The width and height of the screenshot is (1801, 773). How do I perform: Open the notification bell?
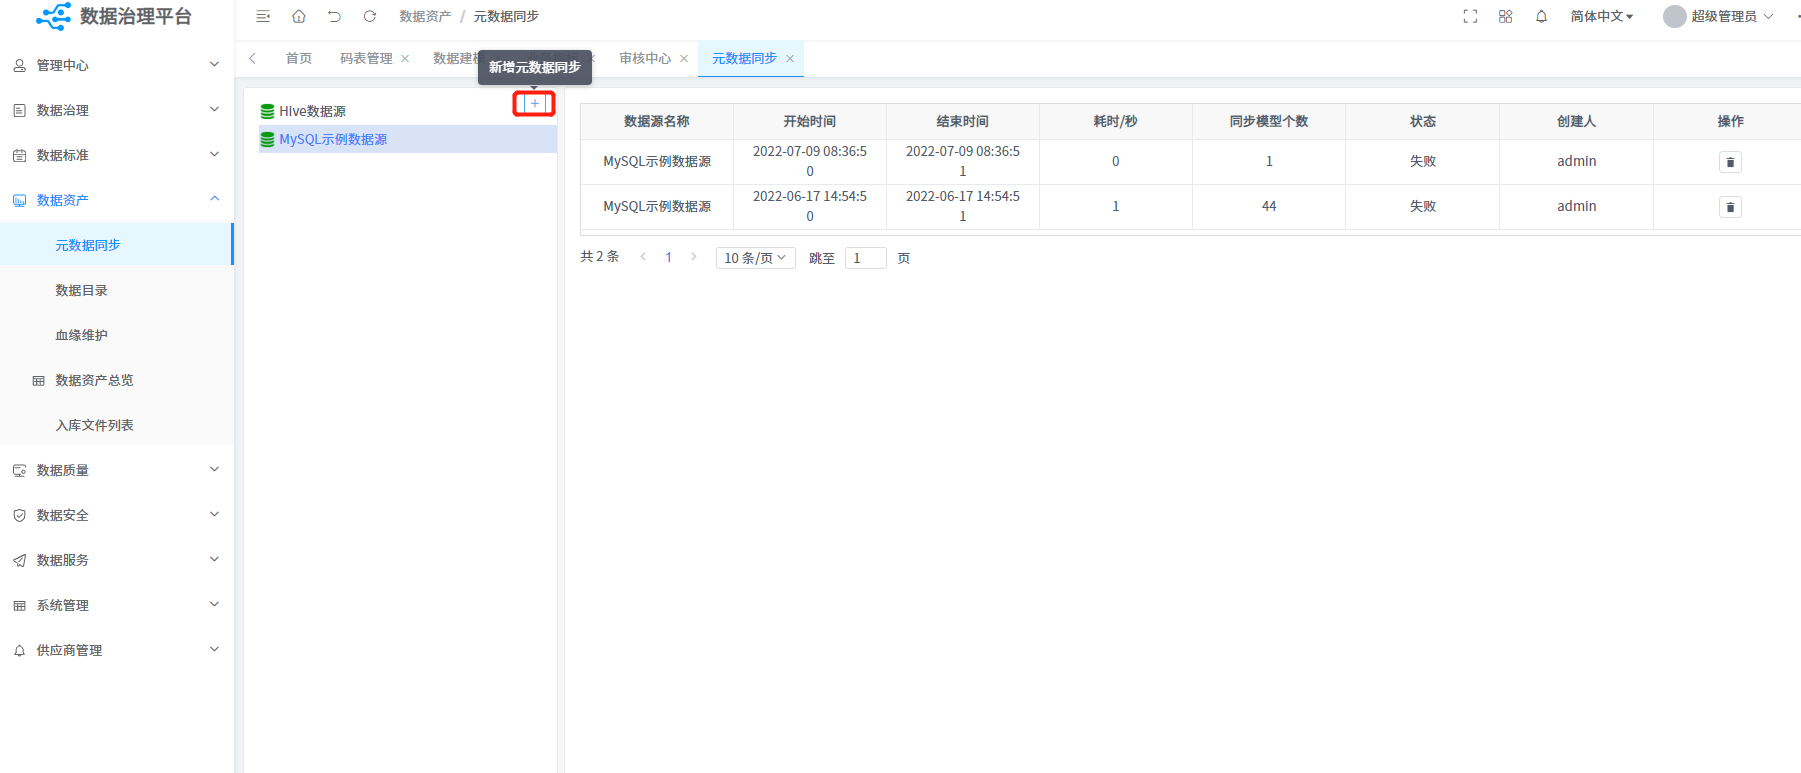tap(1541, 16)
